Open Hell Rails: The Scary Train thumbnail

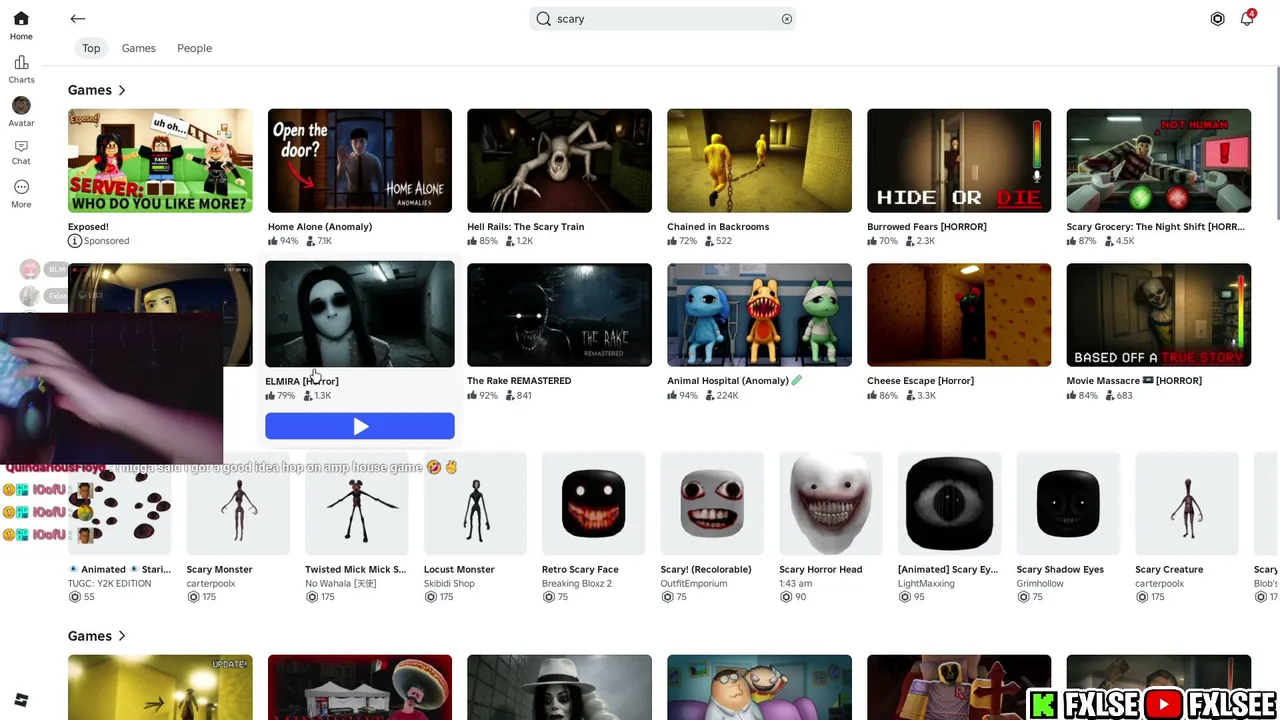(559, 161)
